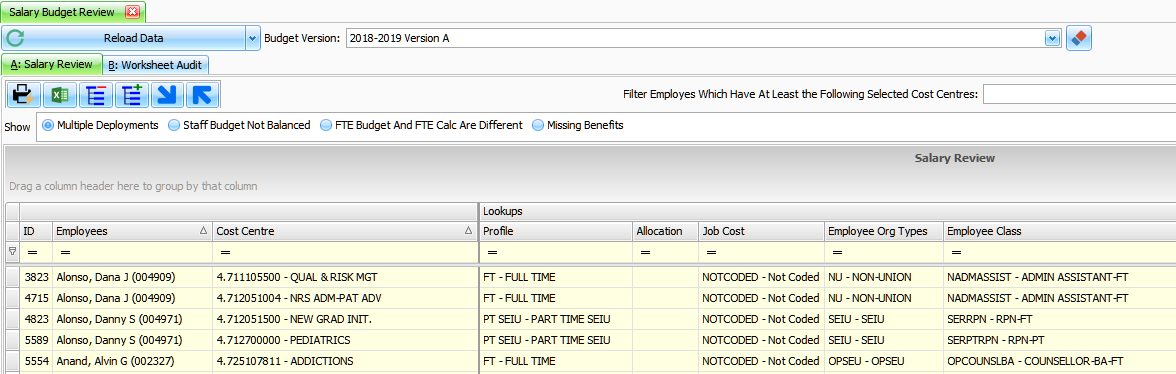Viewport: 1176px width, 374px height.
Task: Close the Salary Budget Review tab
Action: pos(132,12)
